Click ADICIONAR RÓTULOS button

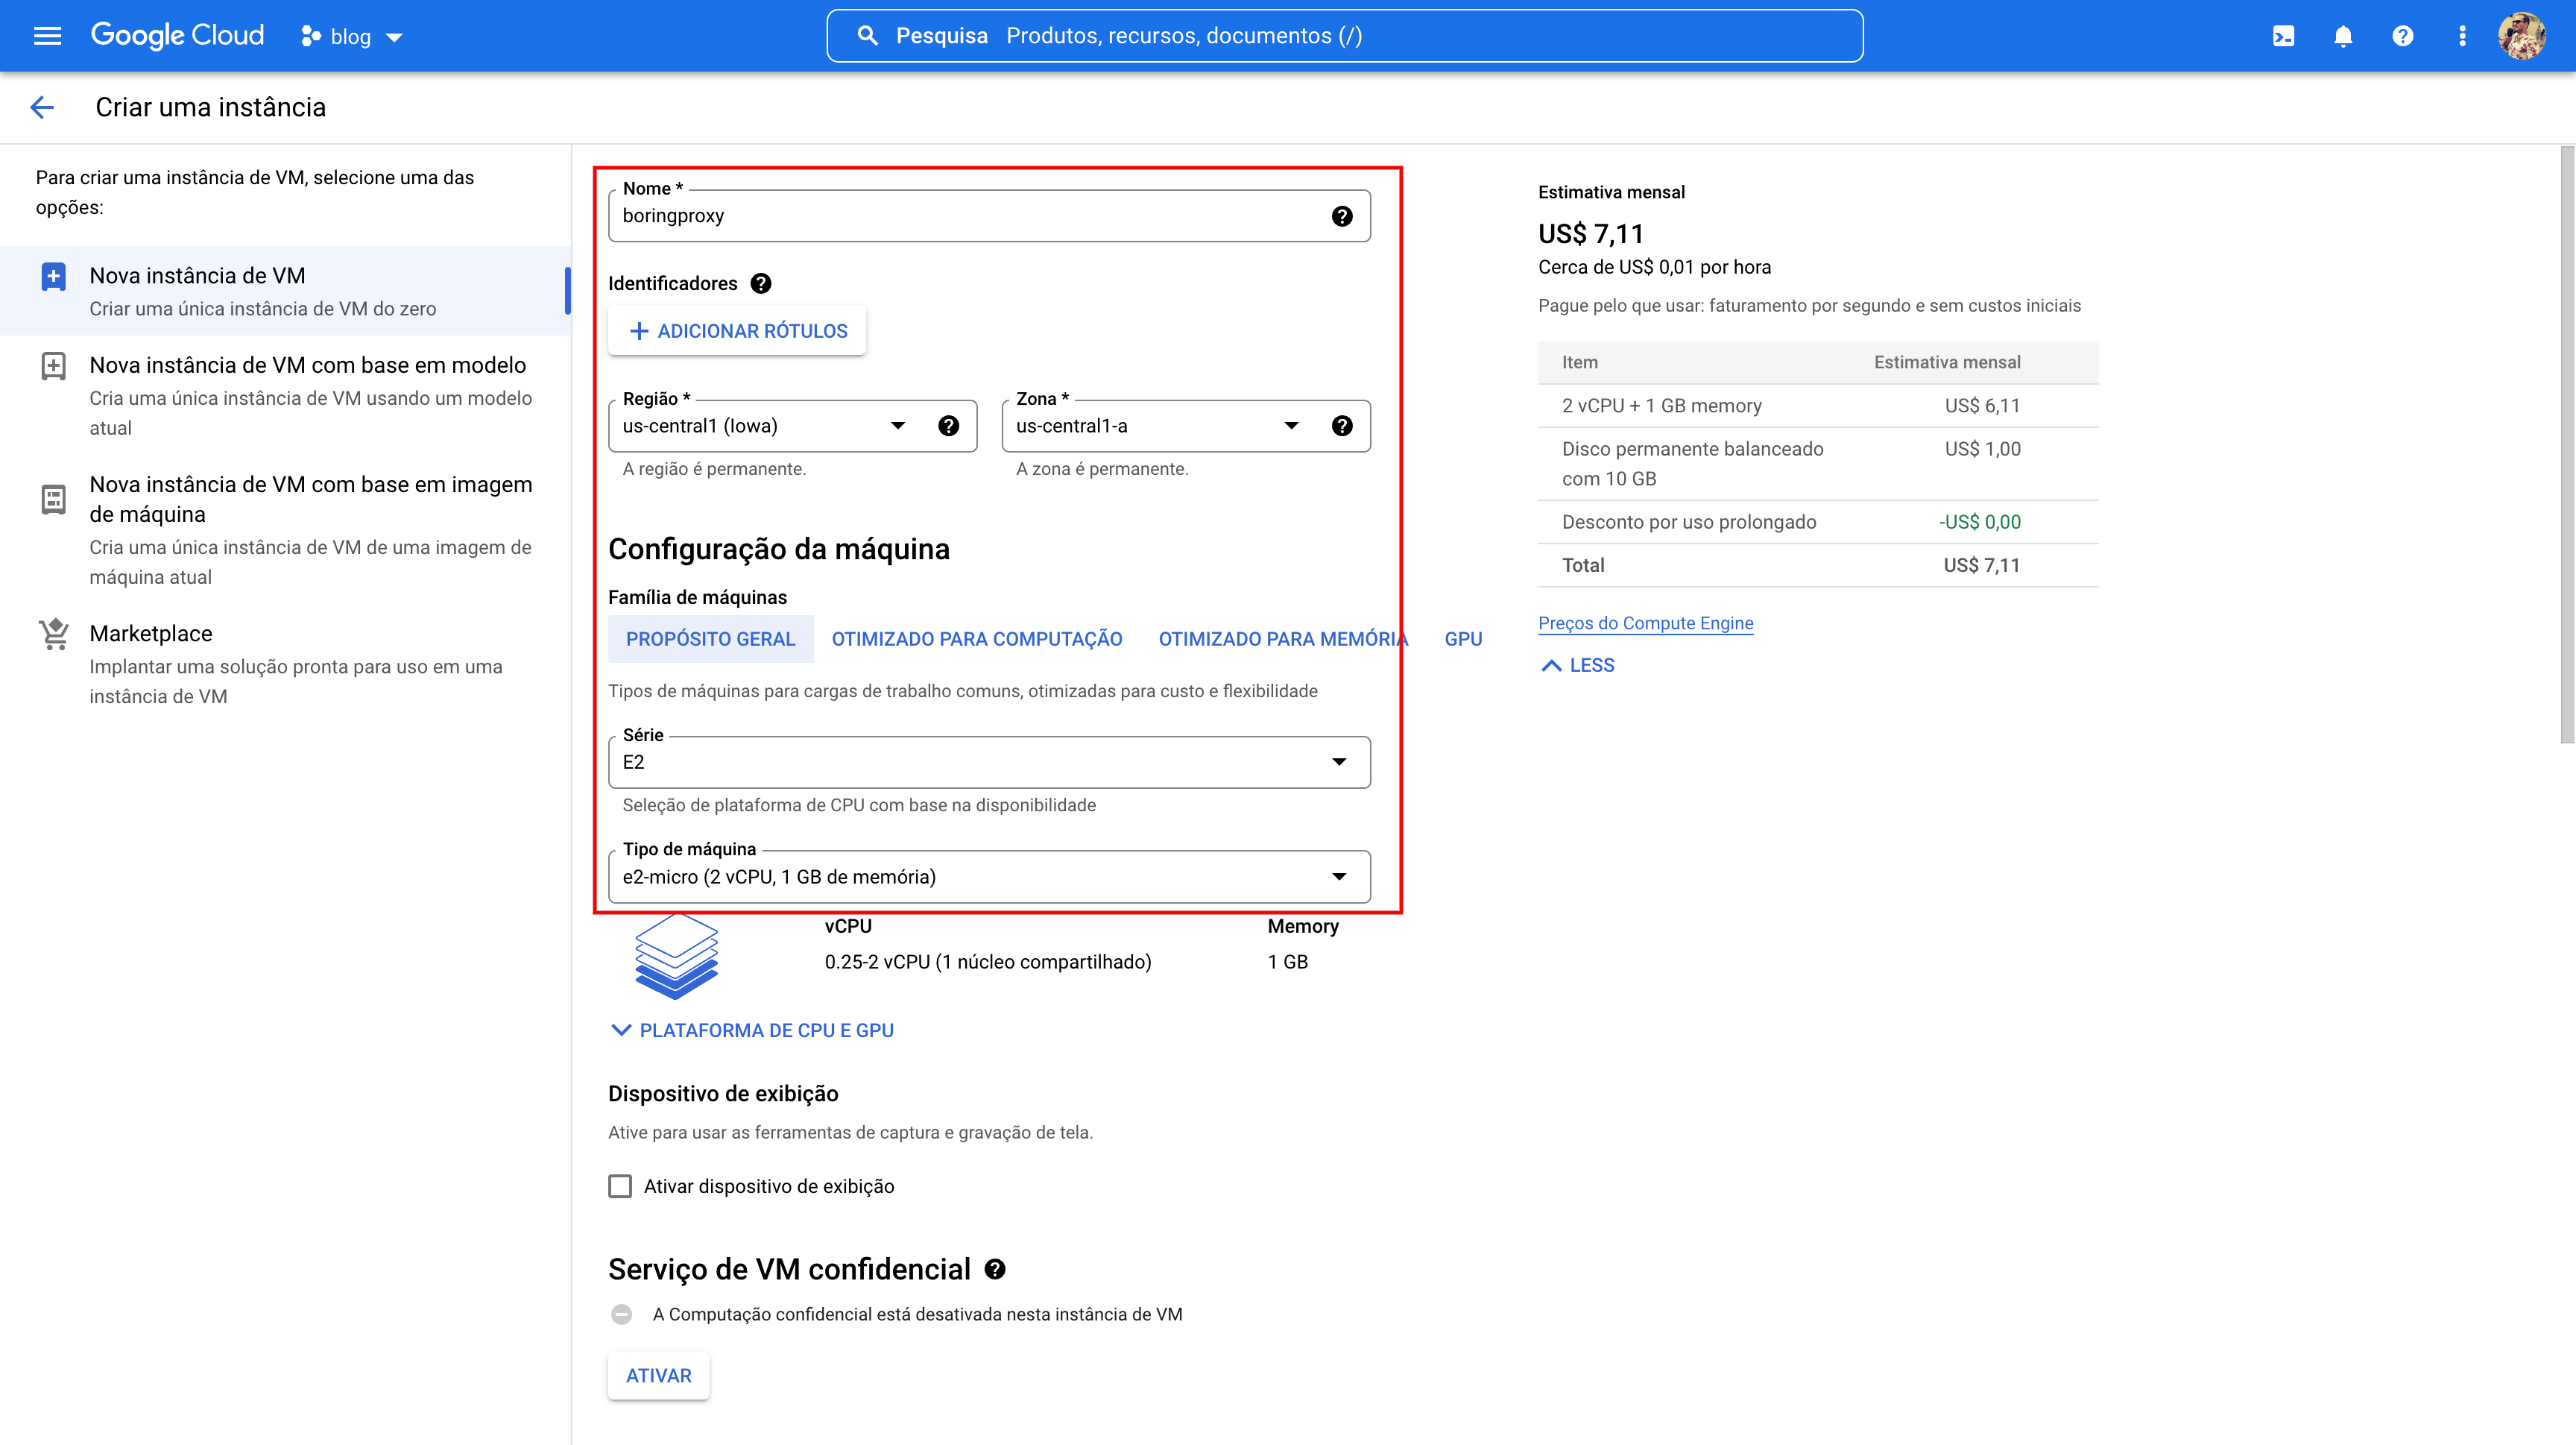click(x=737, y=330)
